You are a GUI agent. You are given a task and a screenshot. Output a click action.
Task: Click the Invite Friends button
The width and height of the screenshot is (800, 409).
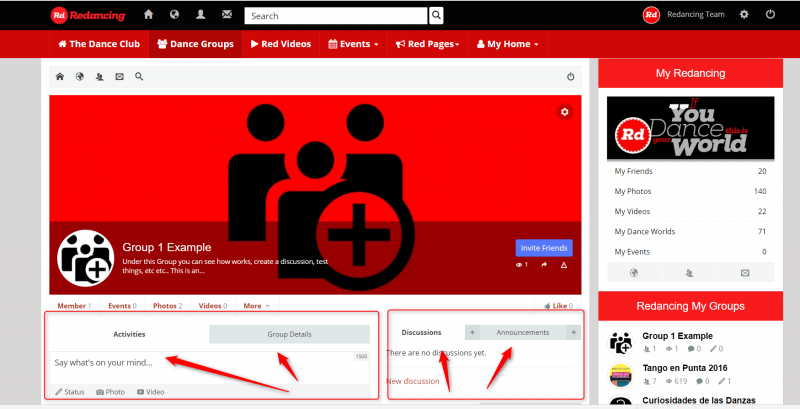(544, 248)
